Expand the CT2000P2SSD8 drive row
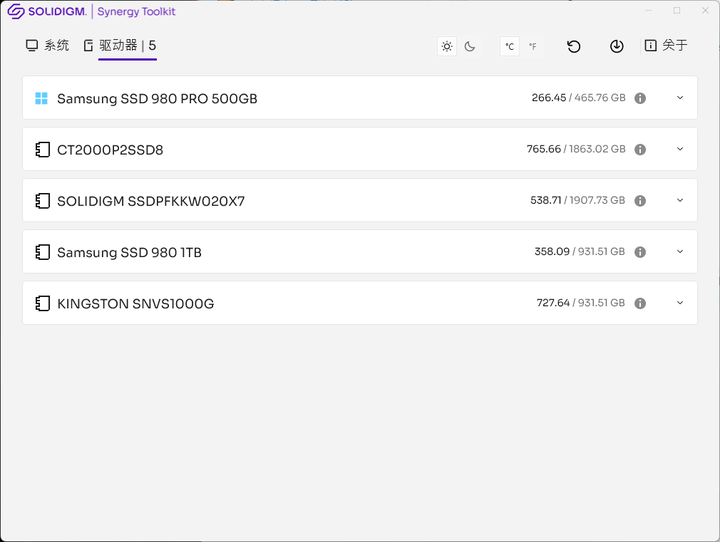 coord(680,149)
